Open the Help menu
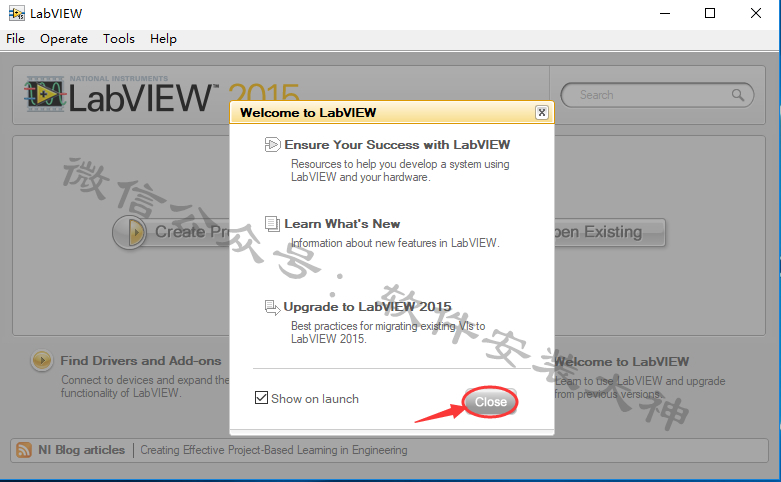781x482 pixels. (x=163, y=39)
